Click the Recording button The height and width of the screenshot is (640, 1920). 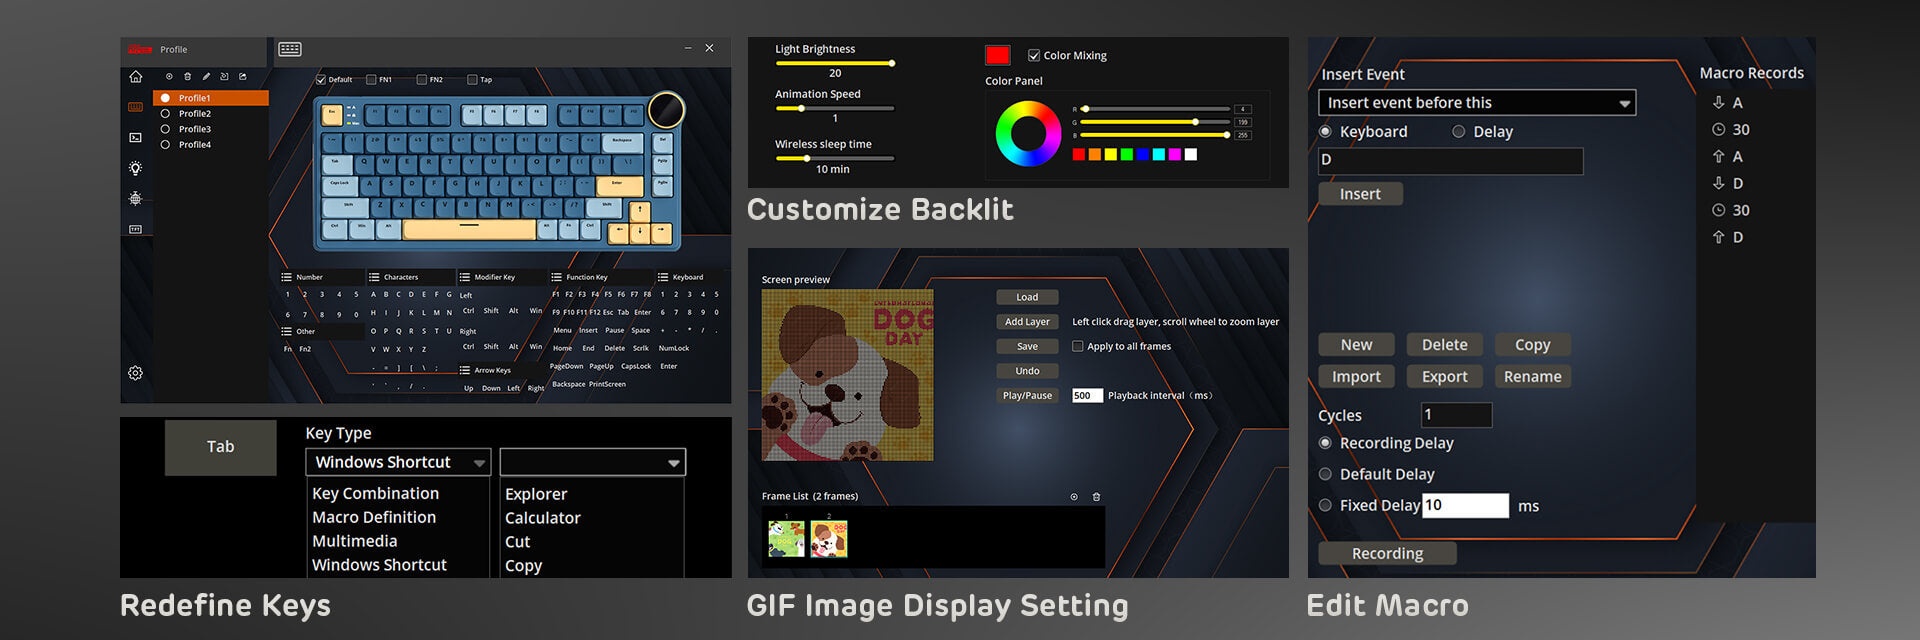[x=1387, y=554]
